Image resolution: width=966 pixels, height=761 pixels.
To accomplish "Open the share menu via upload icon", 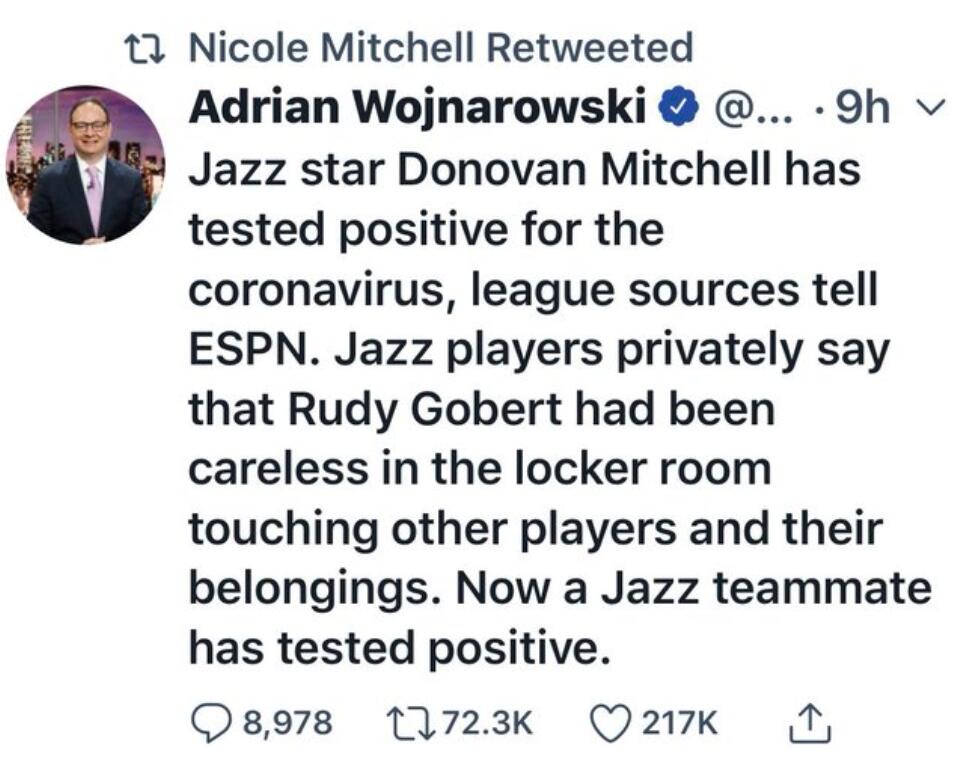I will [810, 721].
